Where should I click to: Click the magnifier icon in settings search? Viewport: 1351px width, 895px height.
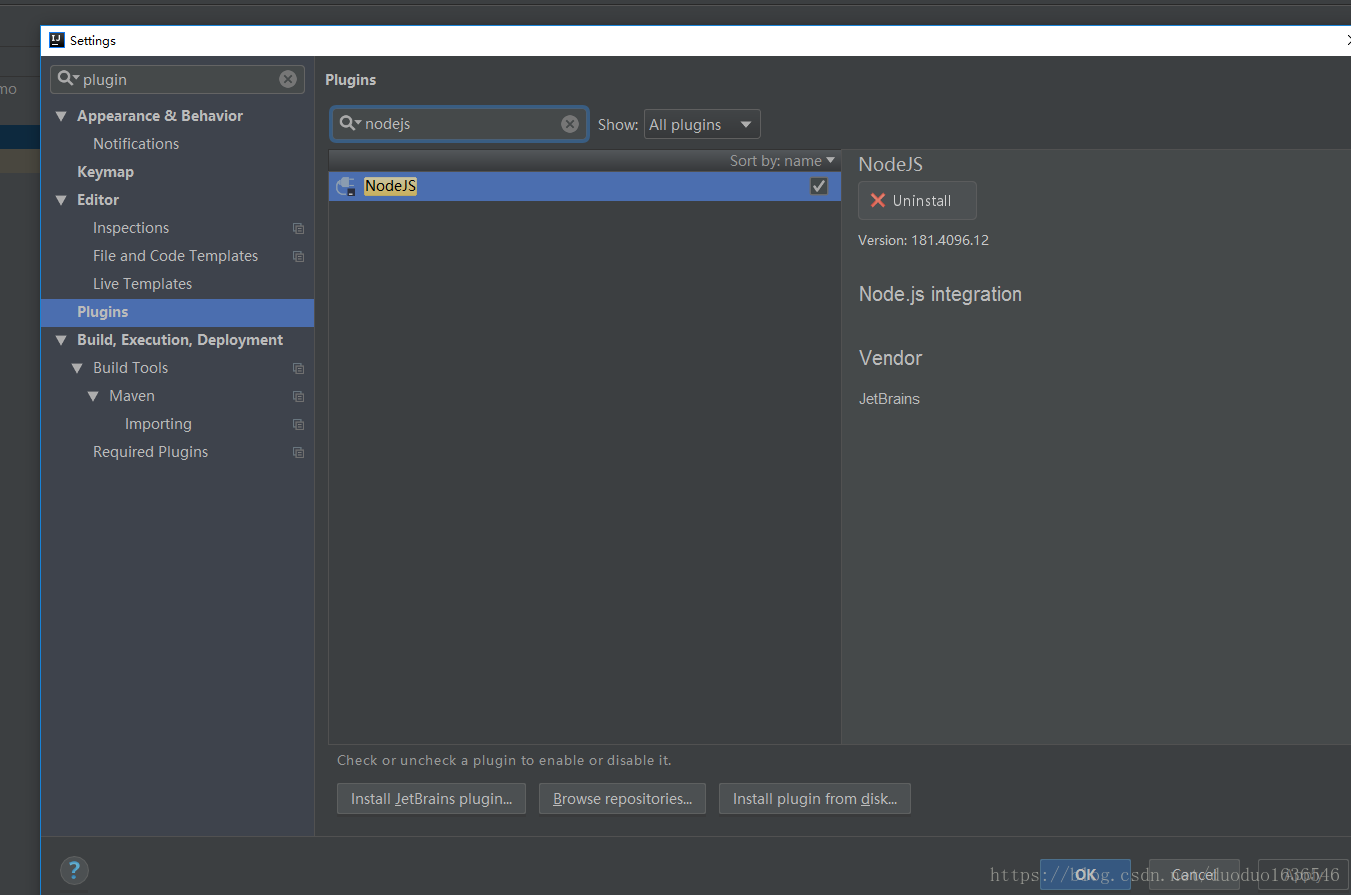(65, 78)
